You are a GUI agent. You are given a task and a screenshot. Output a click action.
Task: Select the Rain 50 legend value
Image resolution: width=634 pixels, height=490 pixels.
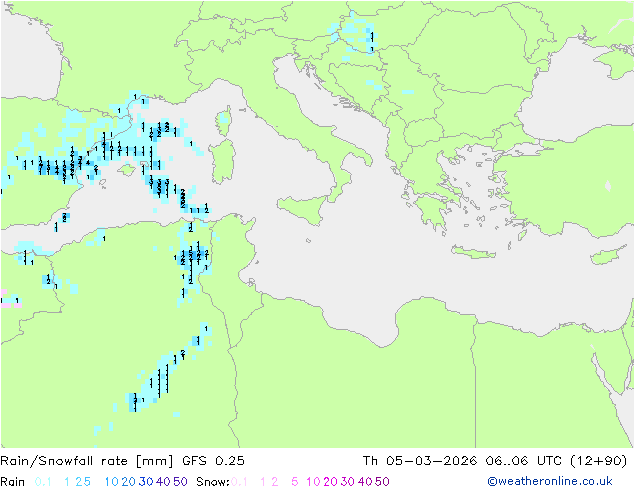180,482
